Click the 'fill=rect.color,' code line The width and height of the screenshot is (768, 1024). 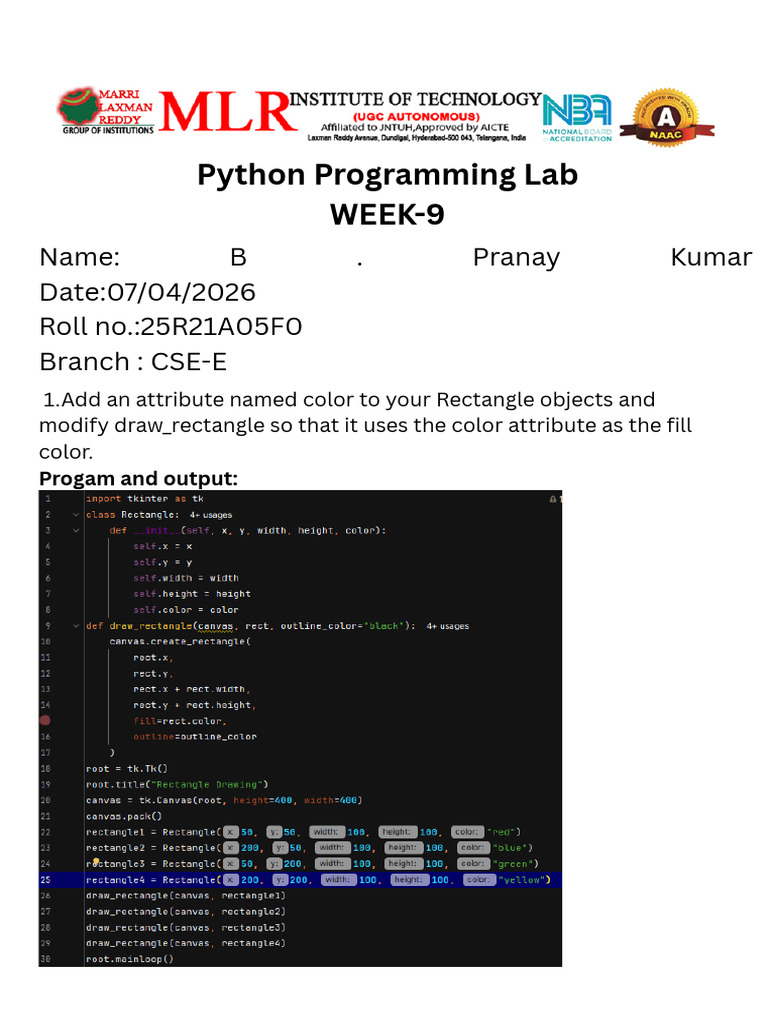180,721
